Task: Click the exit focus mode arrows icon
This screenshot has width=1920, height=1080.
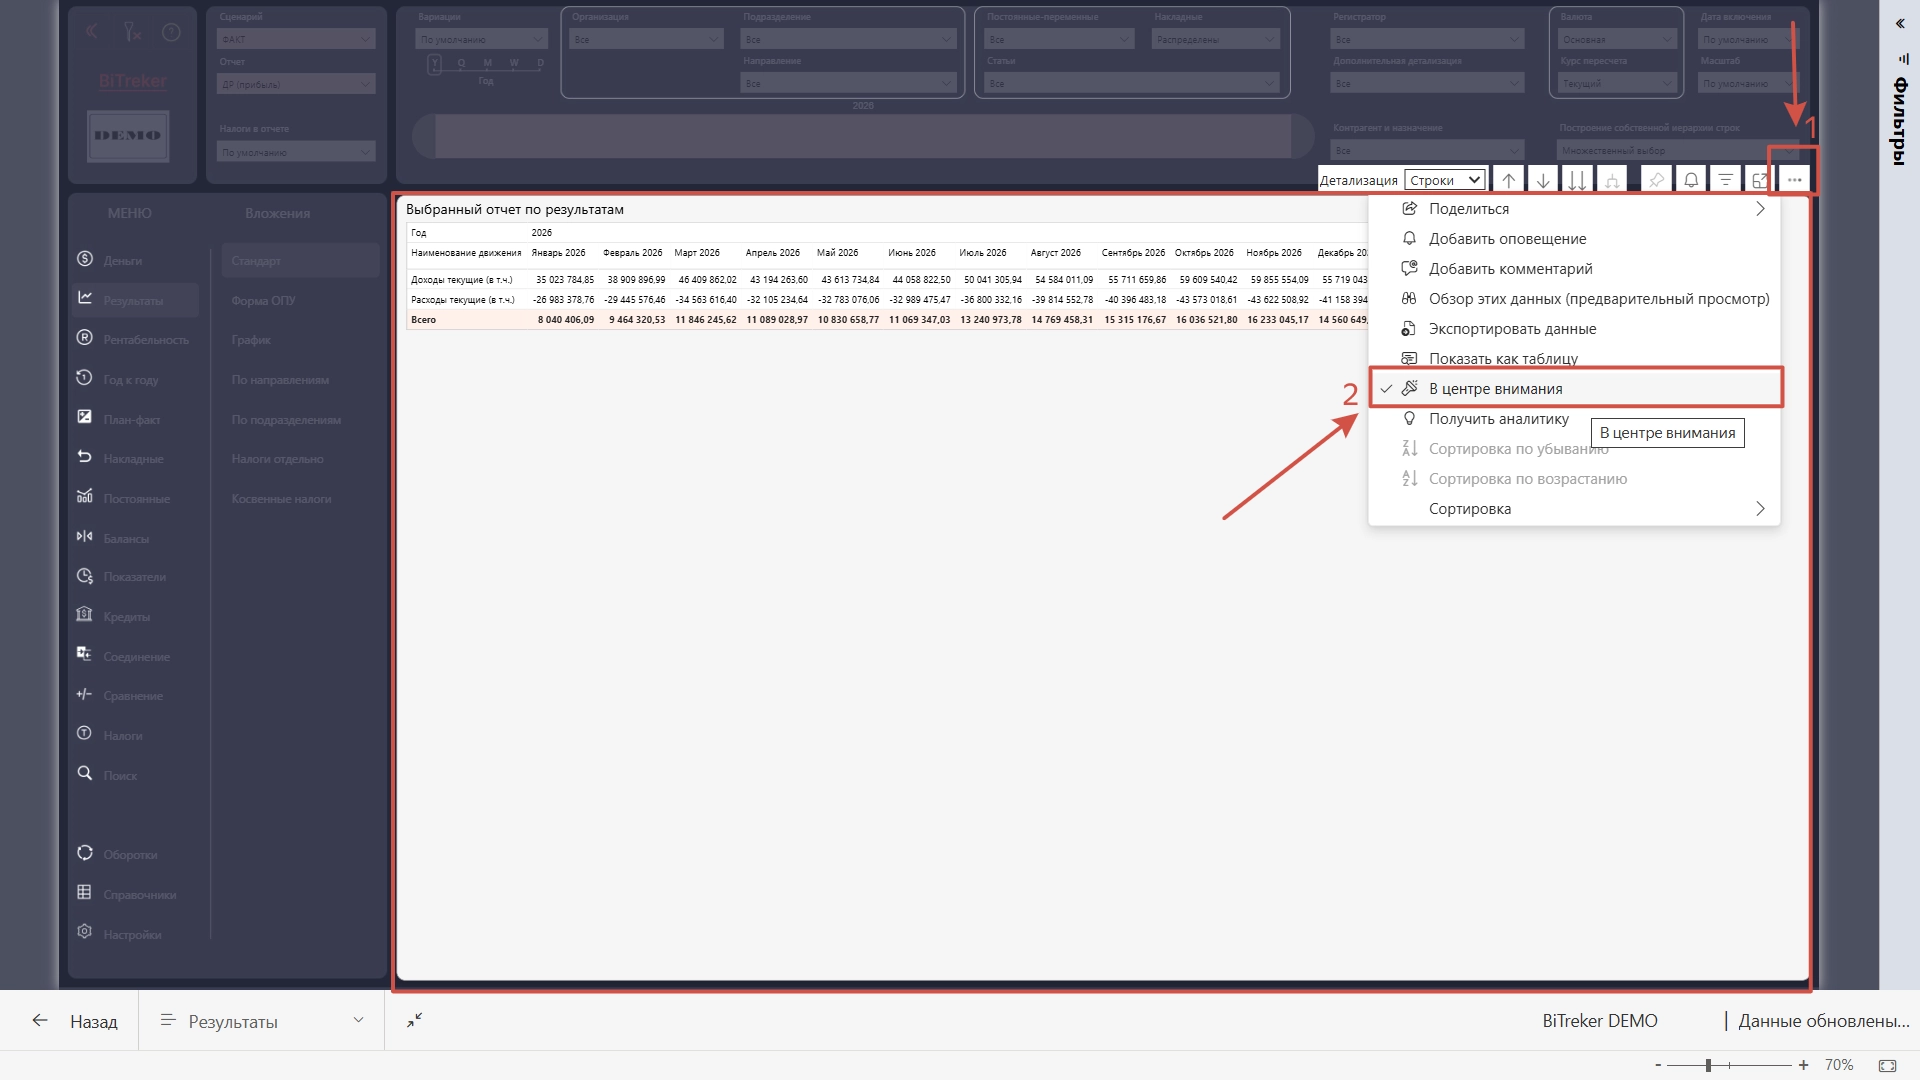Action: click(x=415, y=1020)
